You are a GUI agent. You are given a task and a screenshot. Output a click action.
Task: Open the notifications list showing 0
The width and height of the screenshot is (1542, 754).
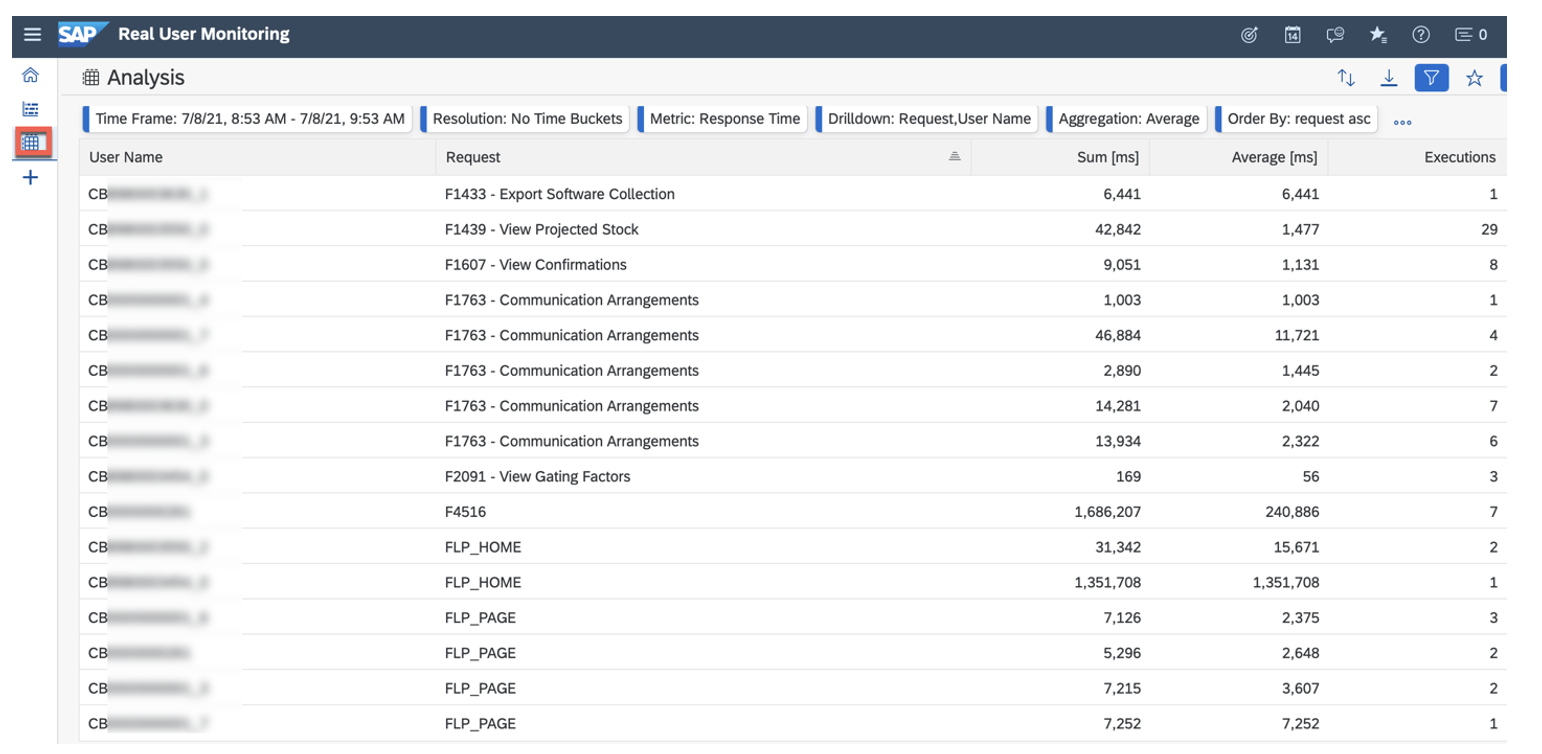point(1471,35)
